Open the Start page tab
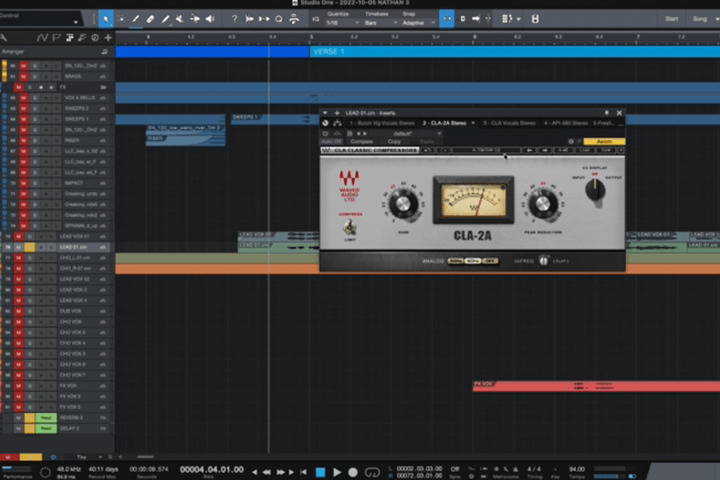This screenshot has height=480, width=720. pos(671,19)
